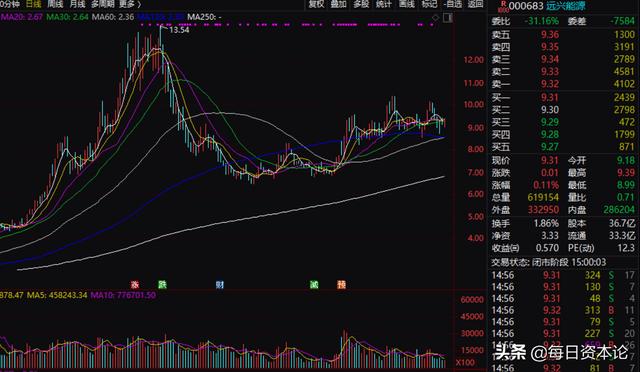Click the 买二 bid row at 9.30
Image resolution: width=640 pixels, height=372 pixels.
[x=563, y=110]
